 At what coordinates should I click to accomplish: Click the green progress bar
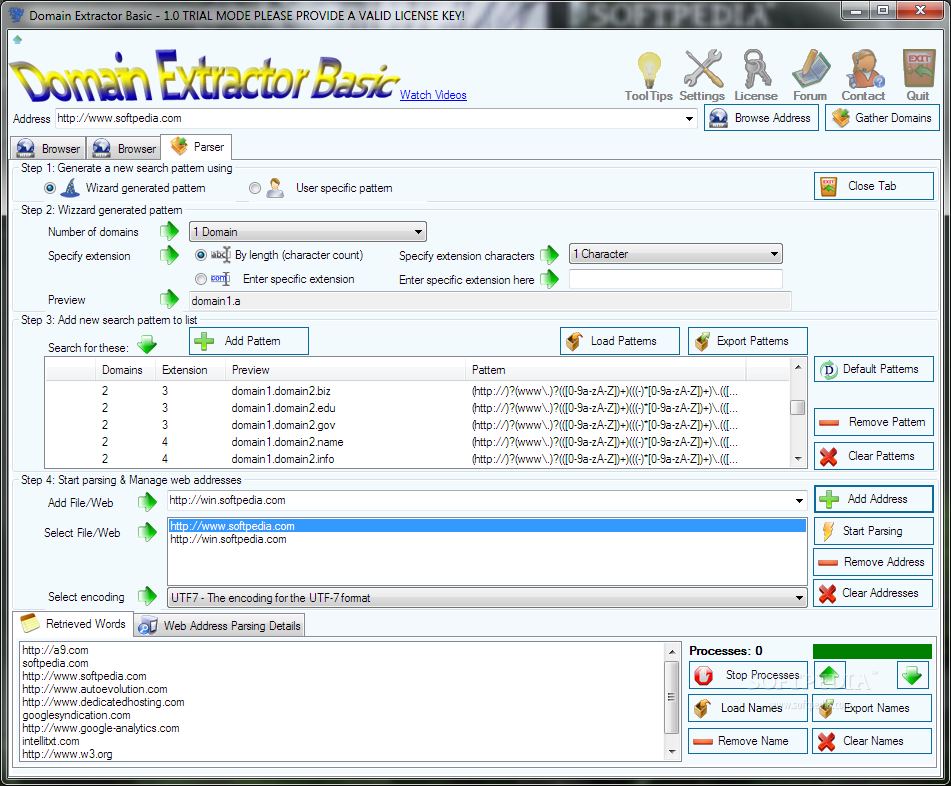(x=872, y=651)
